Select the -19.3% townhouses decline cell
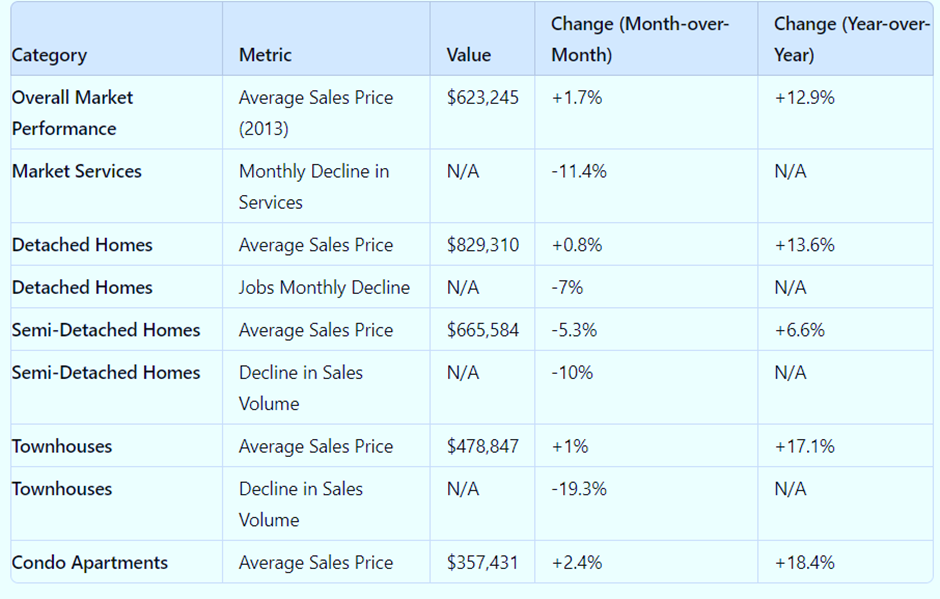 (579, 489)
